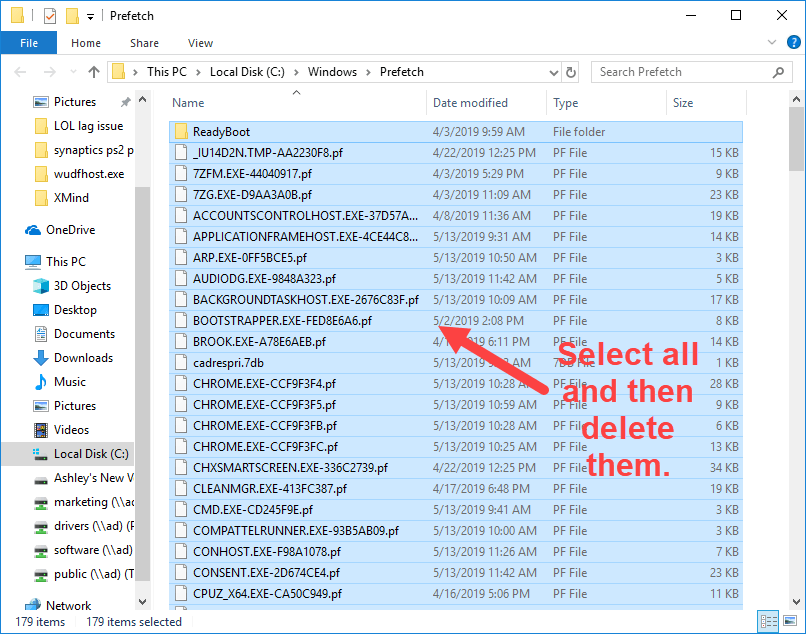
Task: Open the View ribbon tab
Action: (x=200, y=43)
